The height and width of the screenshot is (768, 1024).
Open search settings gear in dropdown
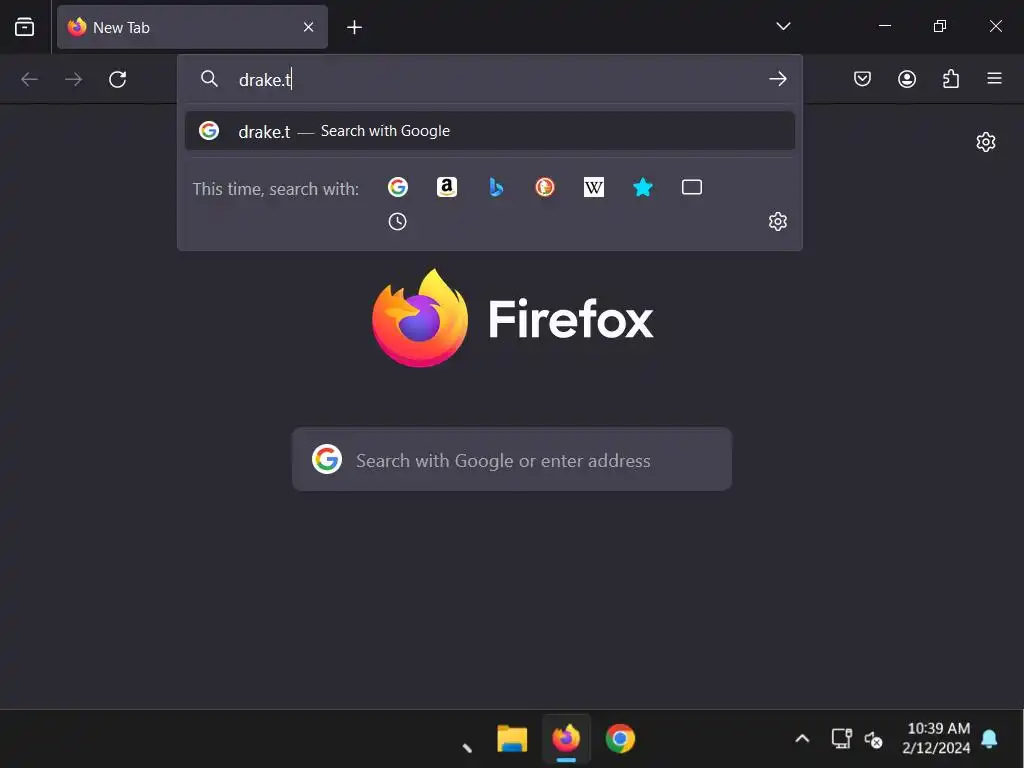coord(777,221)
